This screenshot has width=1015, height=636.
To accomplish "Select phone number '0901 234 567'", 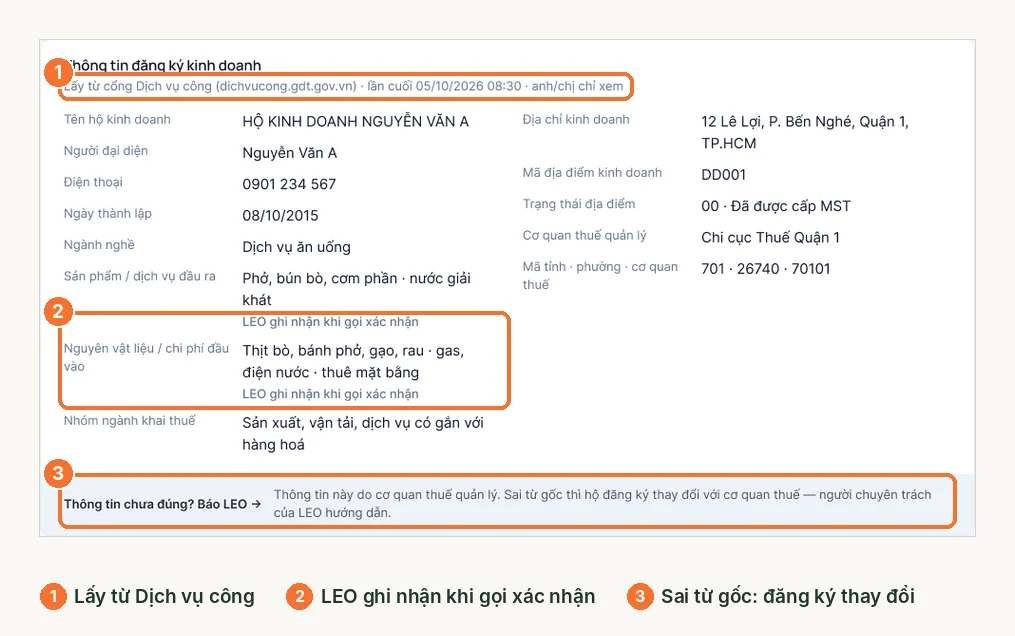I will click(289, 184).
